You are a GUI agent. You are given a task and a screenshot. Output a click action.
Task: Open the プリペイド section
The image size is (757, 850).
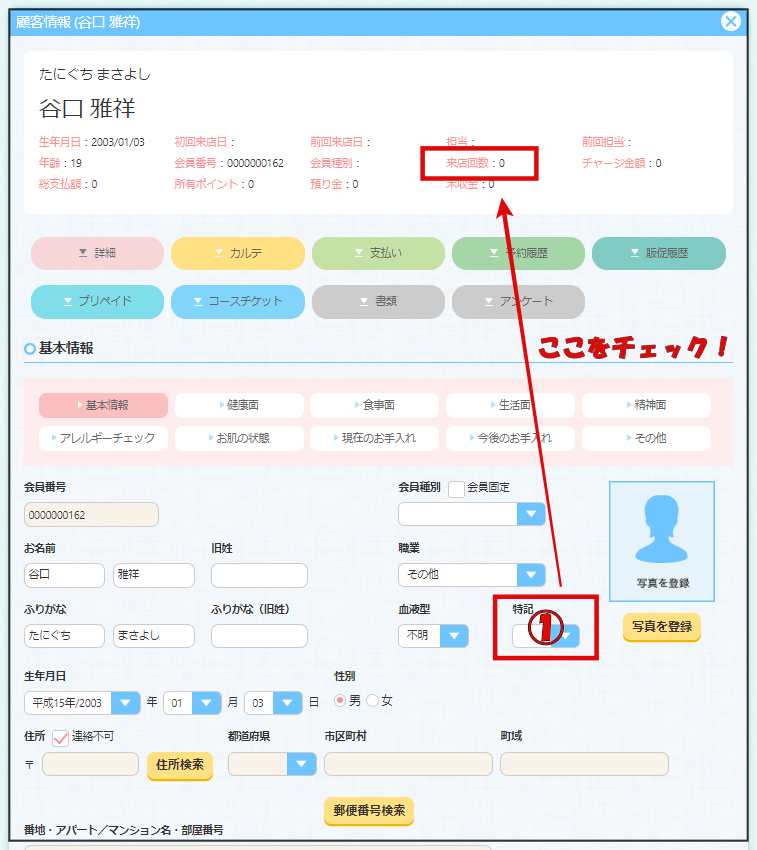click(x=97, y=301)
